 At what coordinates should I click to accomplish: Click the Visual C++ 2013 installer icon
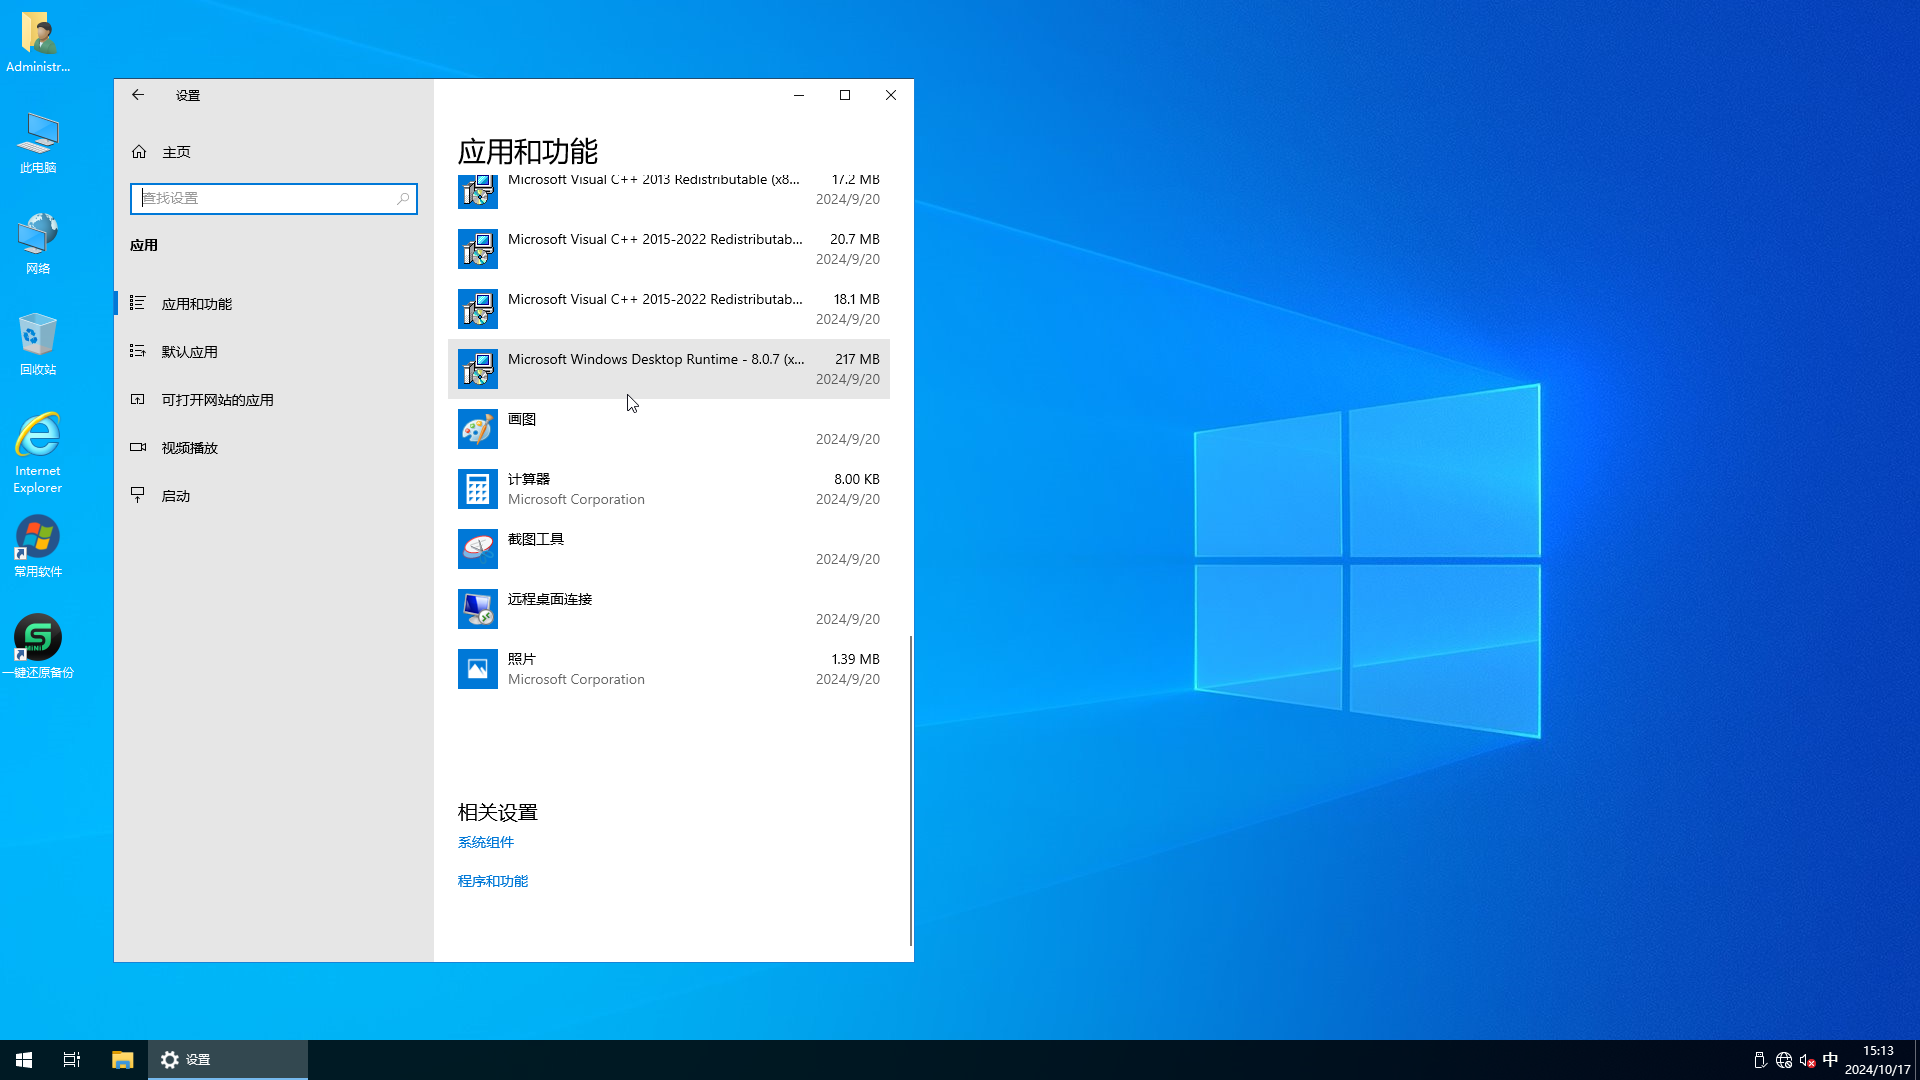(478, 191)
